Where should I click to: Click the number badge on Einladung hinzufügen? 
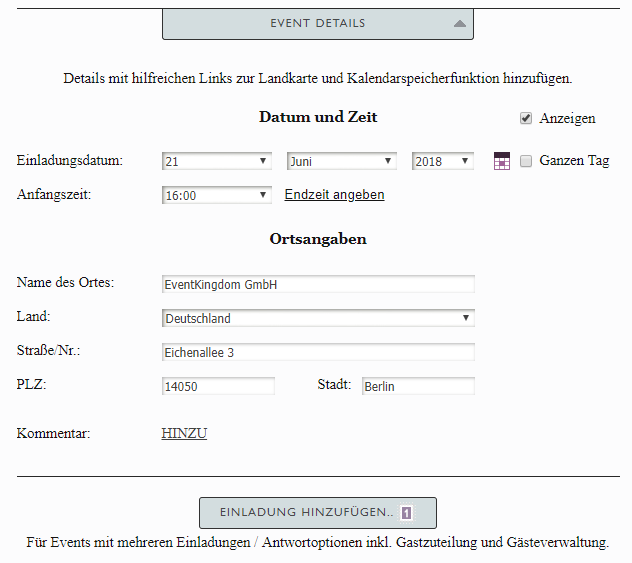click(407, 513)
